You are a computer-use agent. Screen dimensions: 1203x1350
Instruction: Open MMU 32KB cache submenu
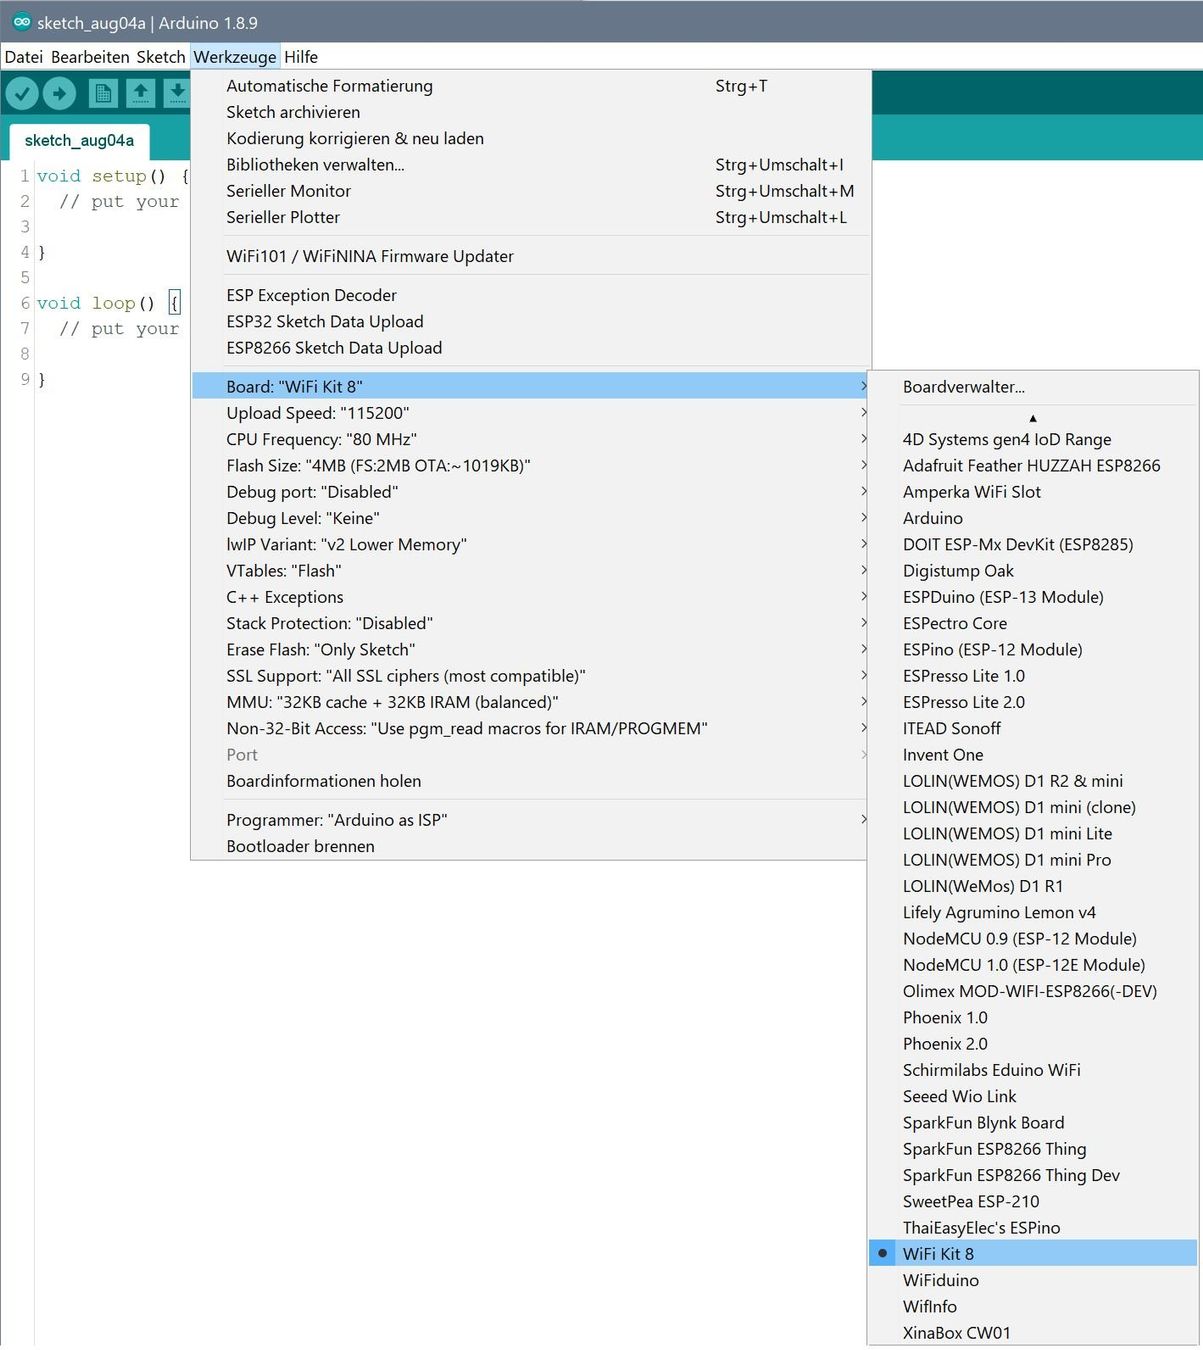tap(529, 702)
